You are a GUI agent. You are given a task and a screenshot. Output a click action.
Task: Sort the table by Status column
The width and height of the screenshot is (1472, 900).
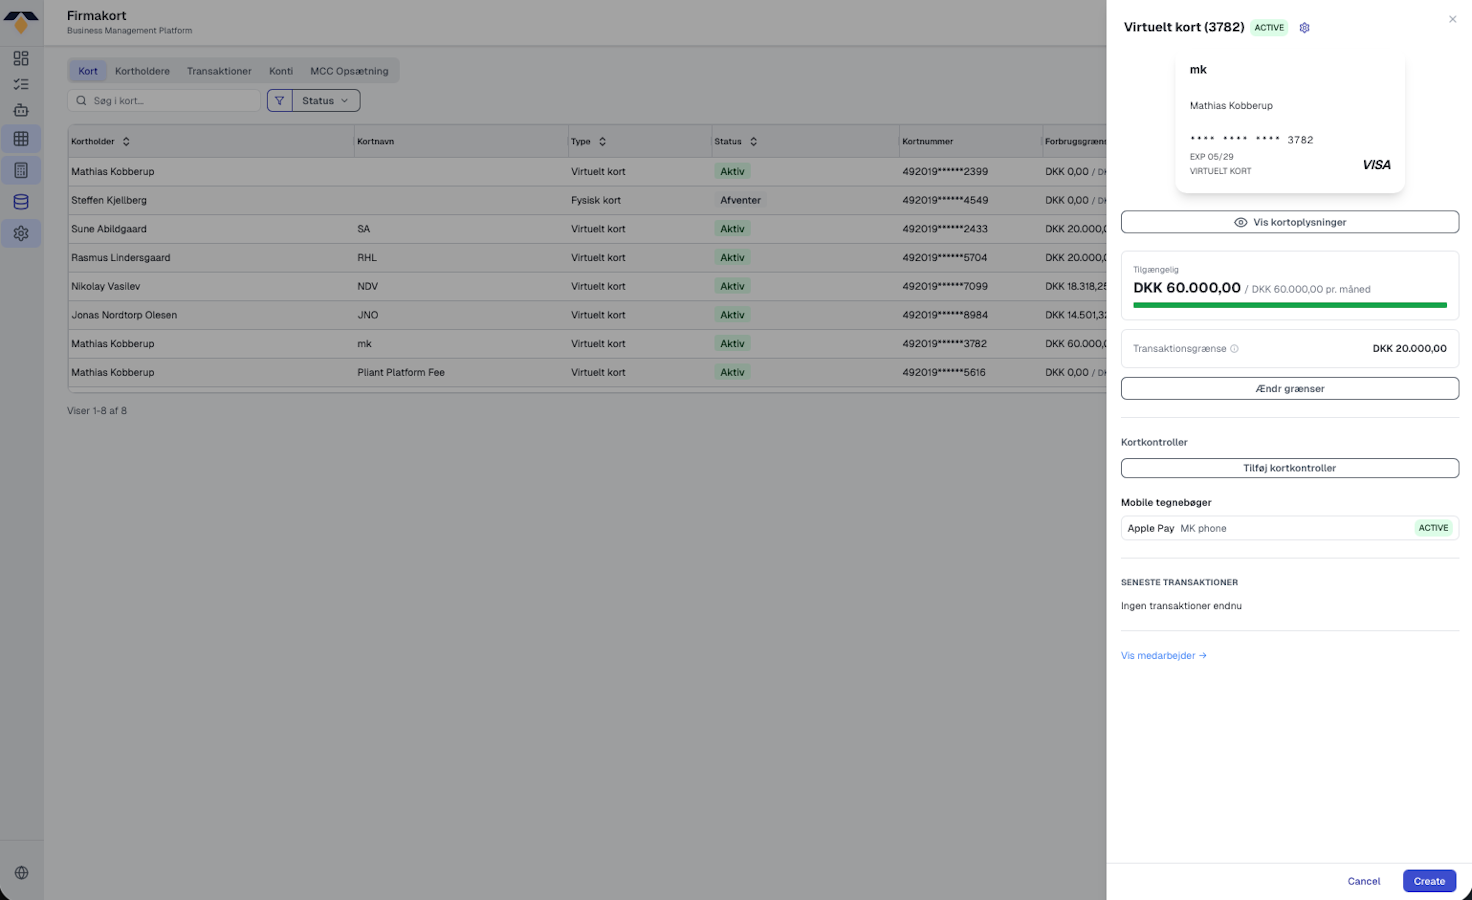753,142
